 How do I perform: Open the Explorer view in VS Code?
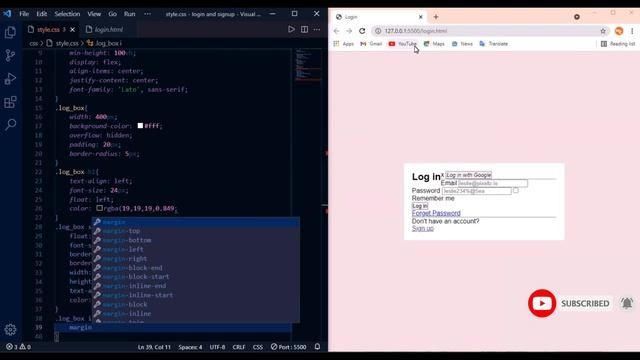(x=10, y=32)
